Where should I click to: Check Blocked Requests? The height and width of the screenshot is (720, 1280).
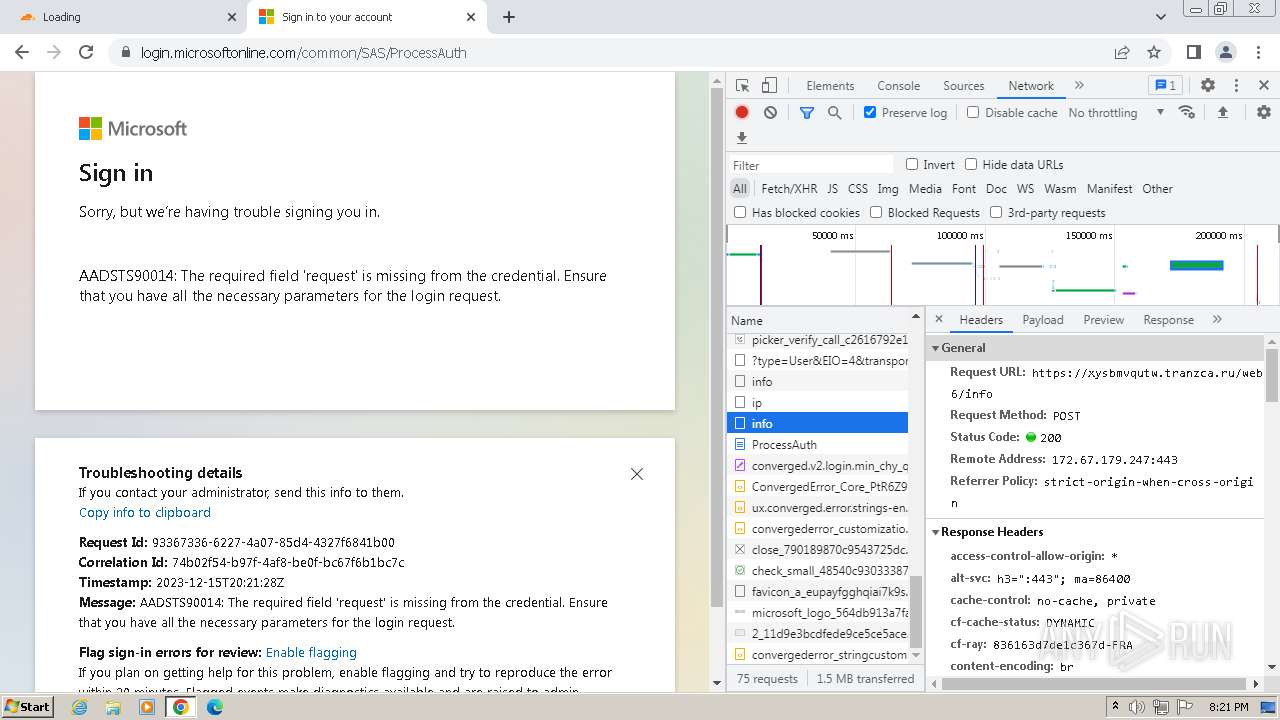(x=876, y=212)
